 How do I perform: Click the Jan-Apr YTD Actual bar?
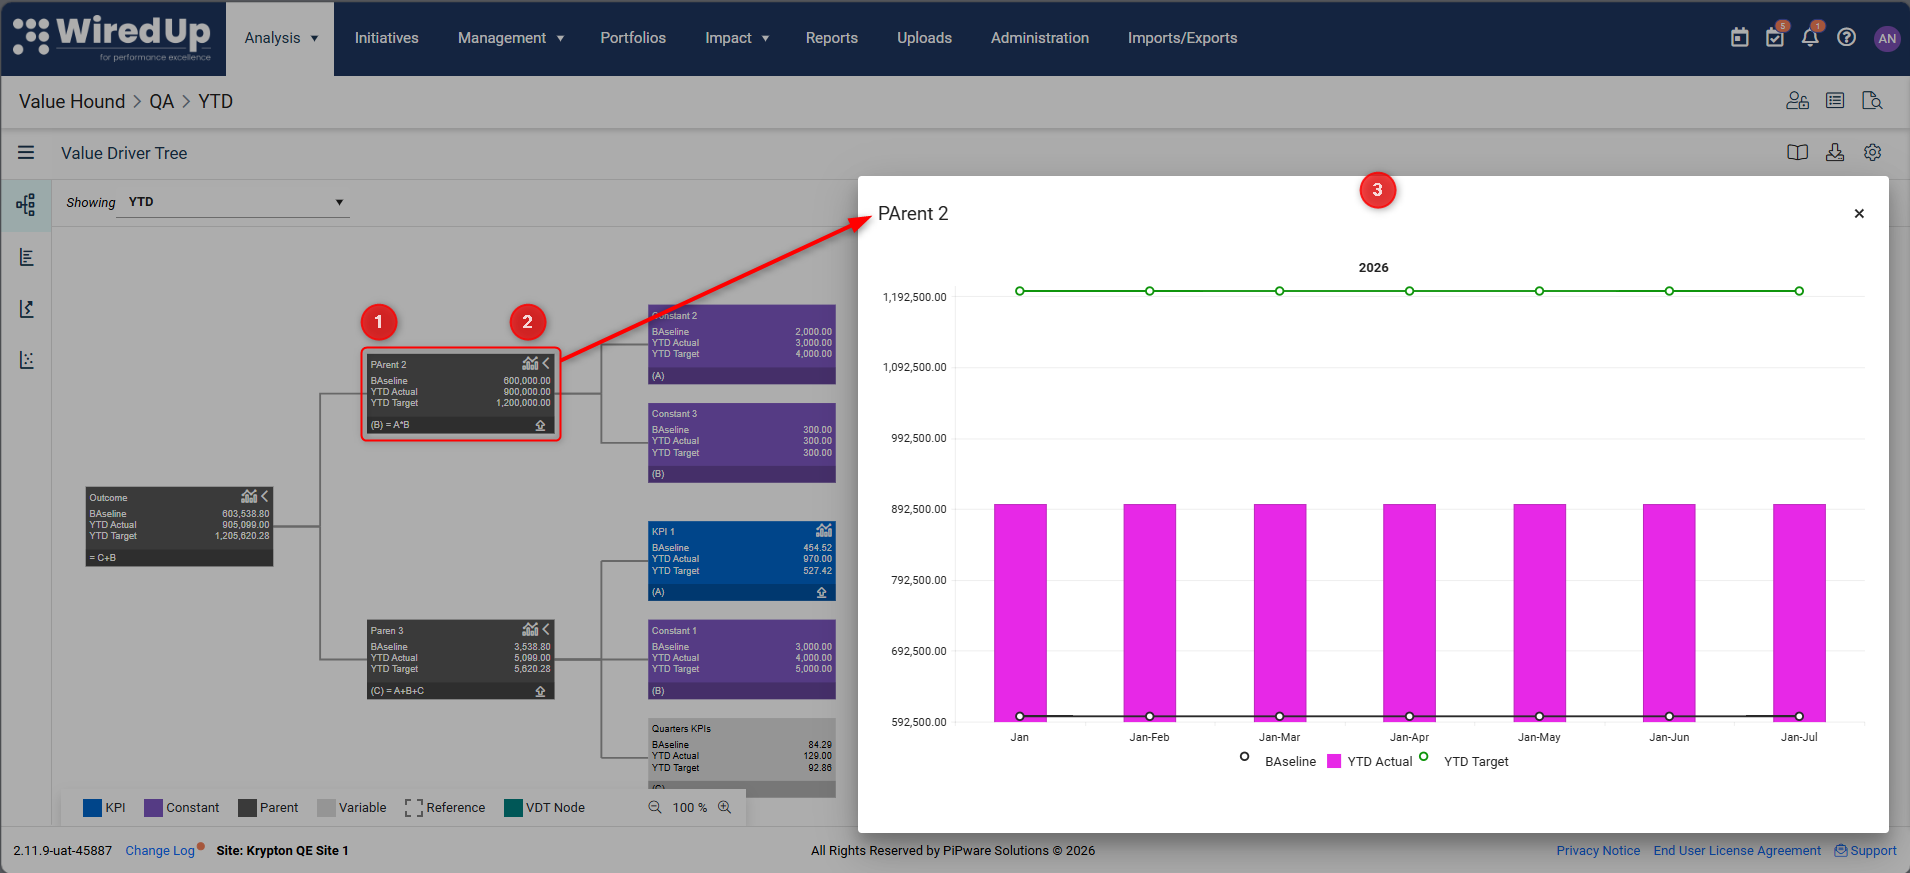[1409, 612]
